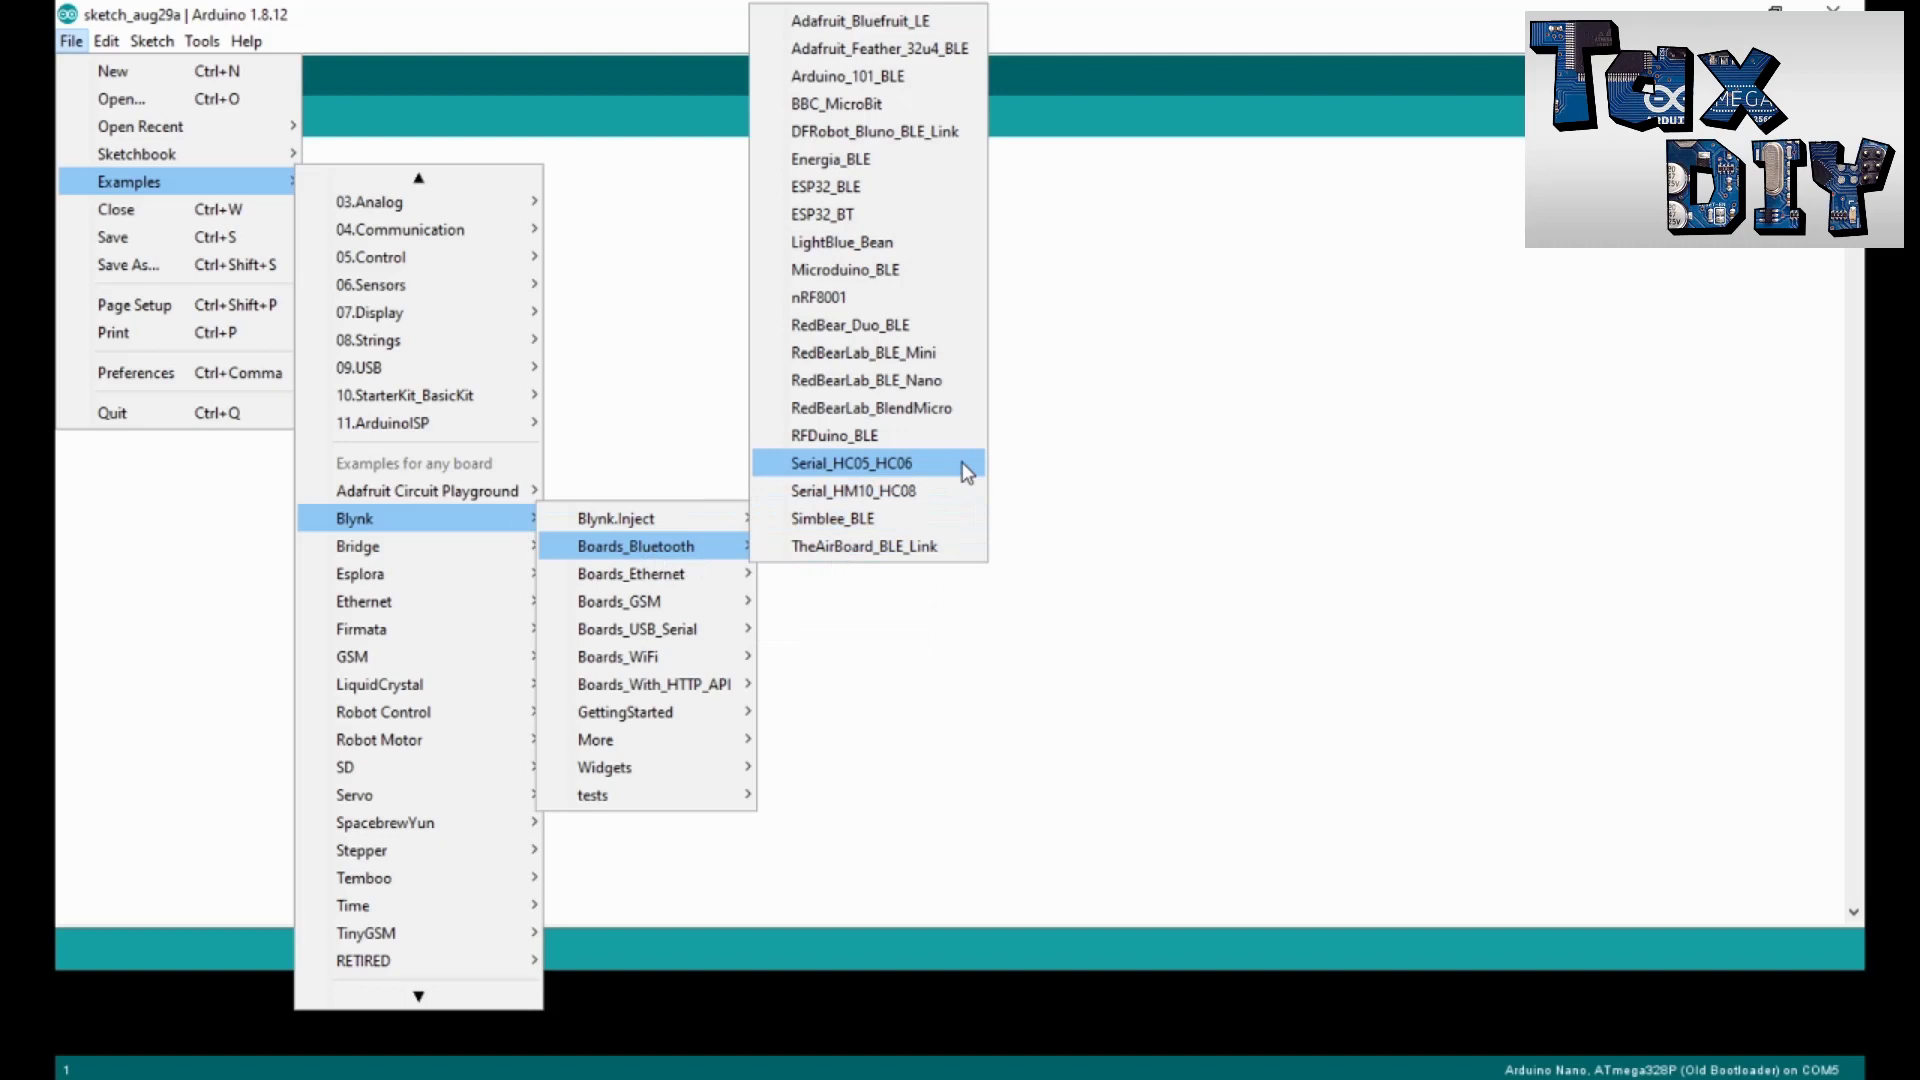Open the Edit menu
1920x1080 pixels.
[106, 41]
